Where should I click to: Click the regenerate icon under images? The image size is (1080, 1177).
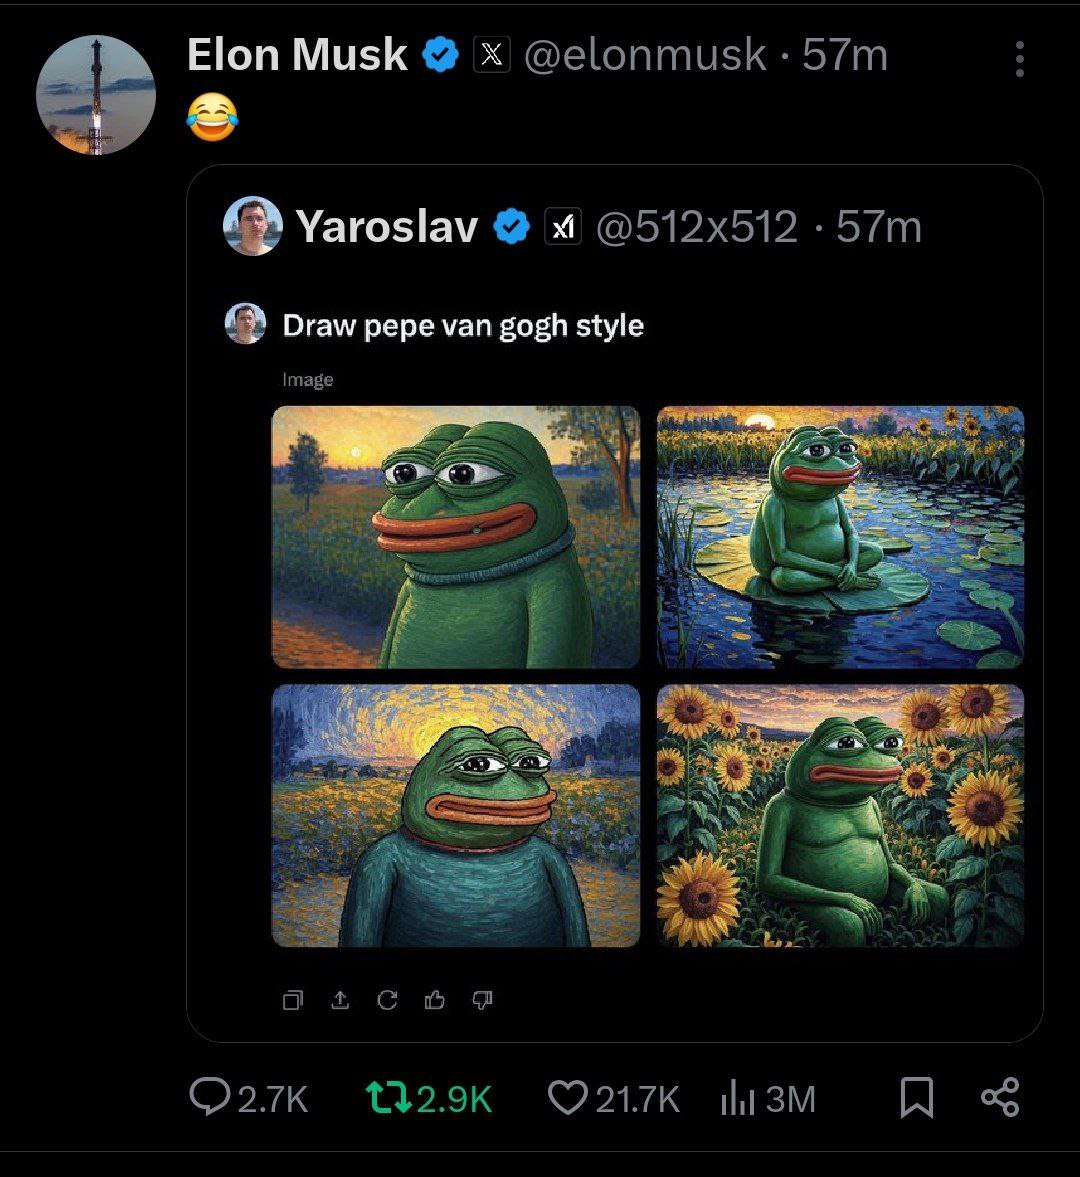pos(387,1000)
